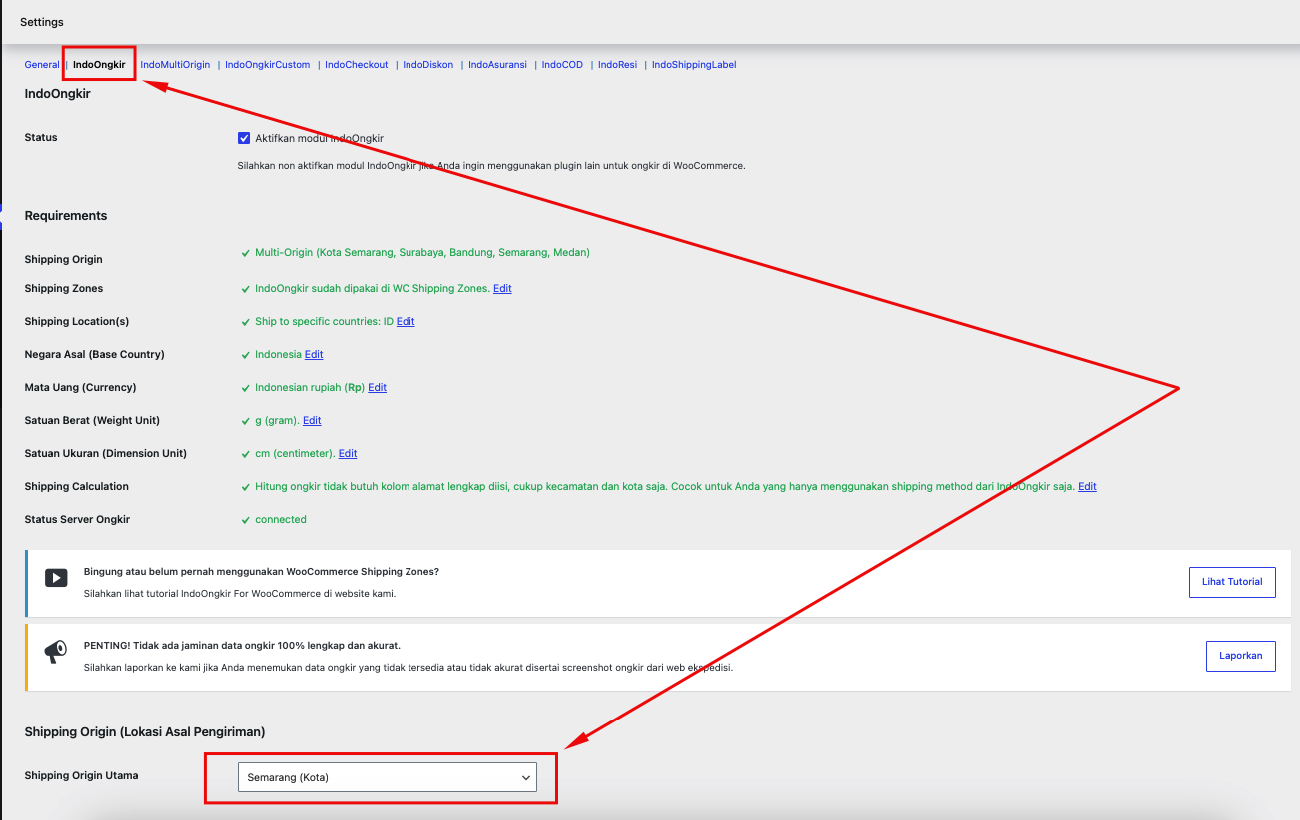This screenshot has height=820, width=1300.
Task: Edit the Negara Asal base country
Action: coord(314,354)
